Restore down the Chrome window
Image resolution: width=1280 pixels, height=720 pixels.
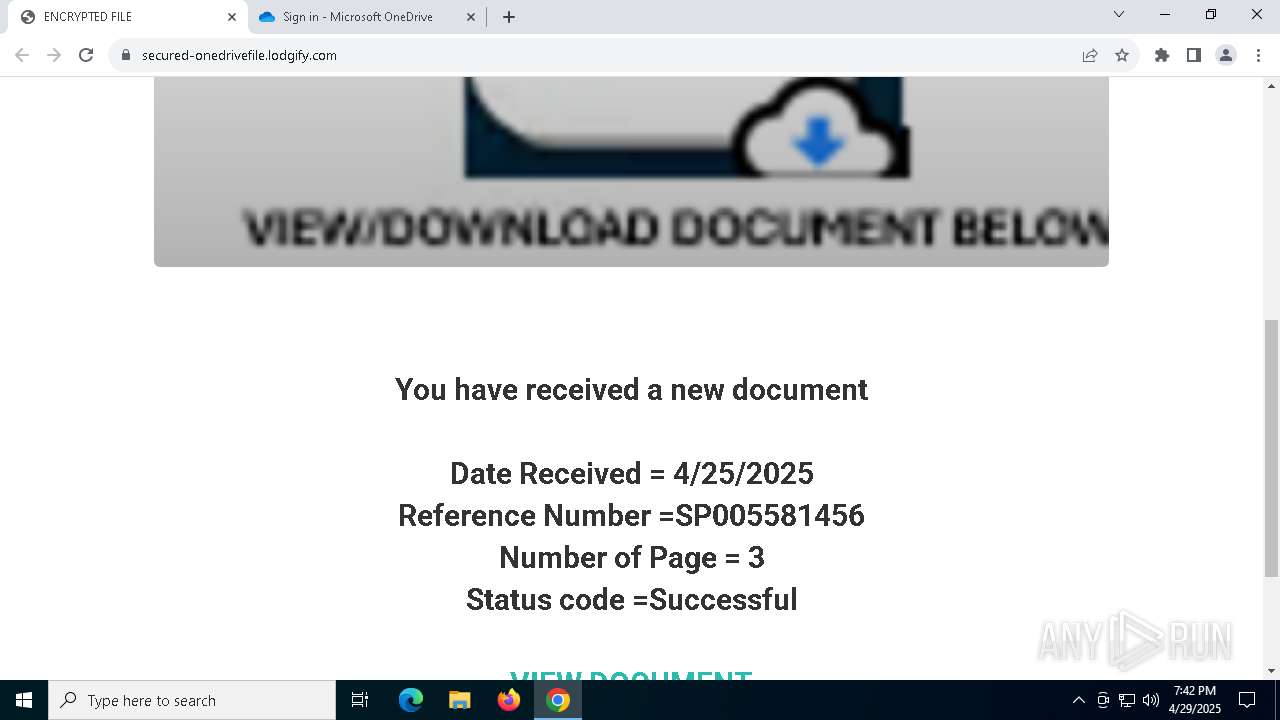[x=1211, y=15]
